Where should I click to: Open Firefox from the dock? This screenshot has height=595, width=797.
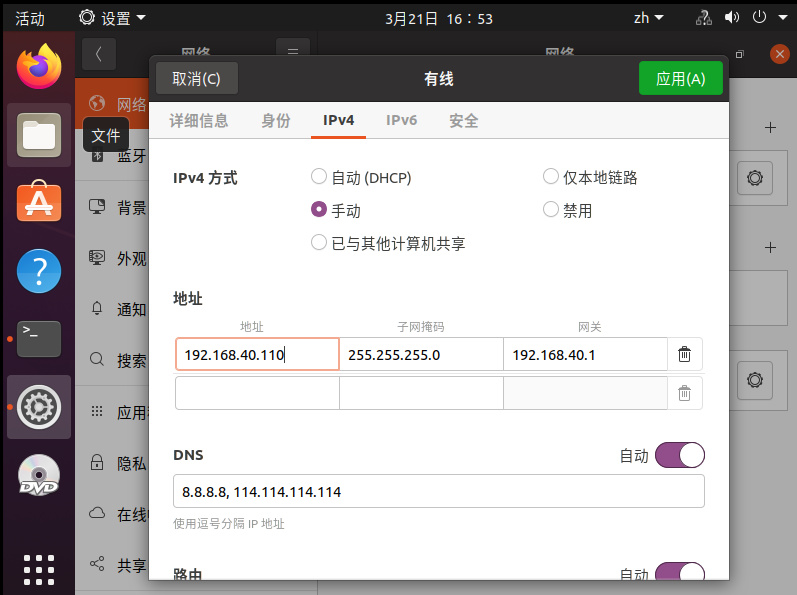pyautogui.click(x=39, y=66)
